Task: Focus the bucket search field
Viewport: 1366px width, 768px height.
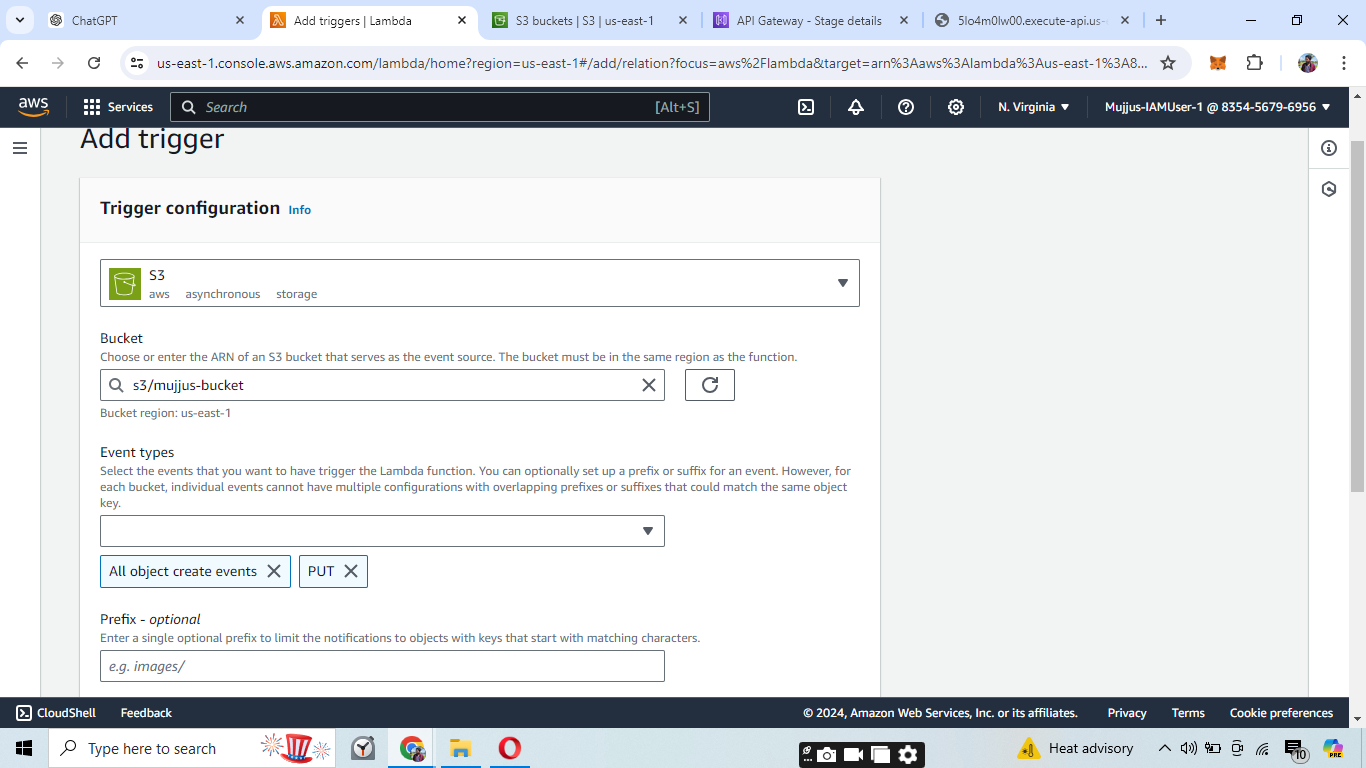Action: point(382,385)
